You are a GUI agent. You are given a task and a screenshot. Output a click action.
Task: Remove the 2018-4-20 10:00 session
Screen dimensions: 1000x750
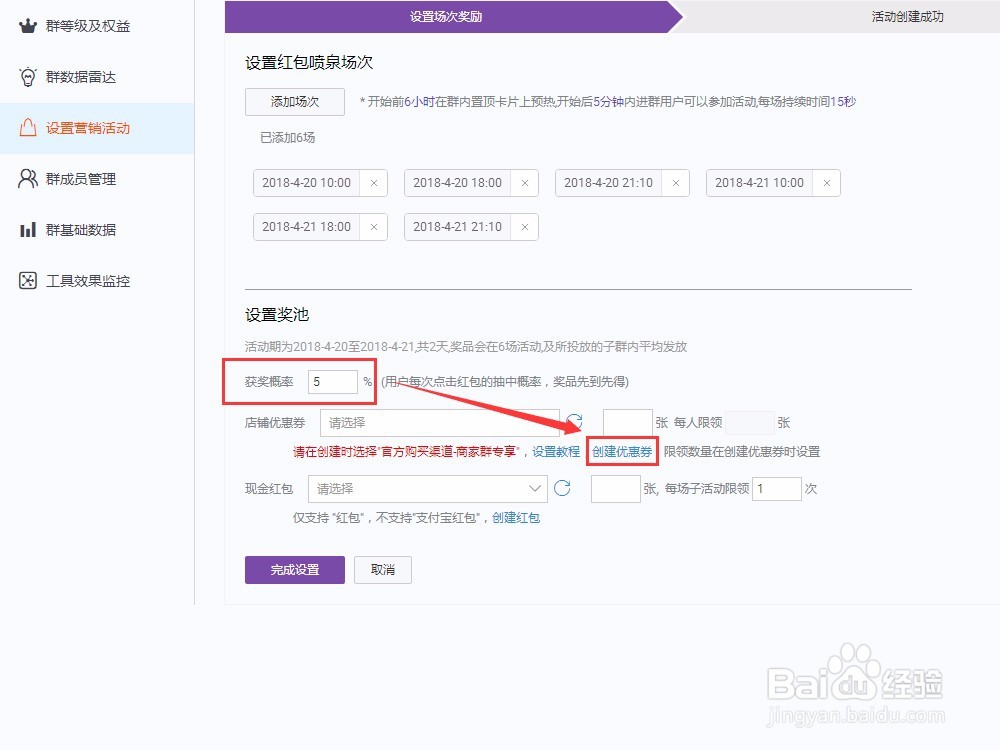click(x=373, y=183)
